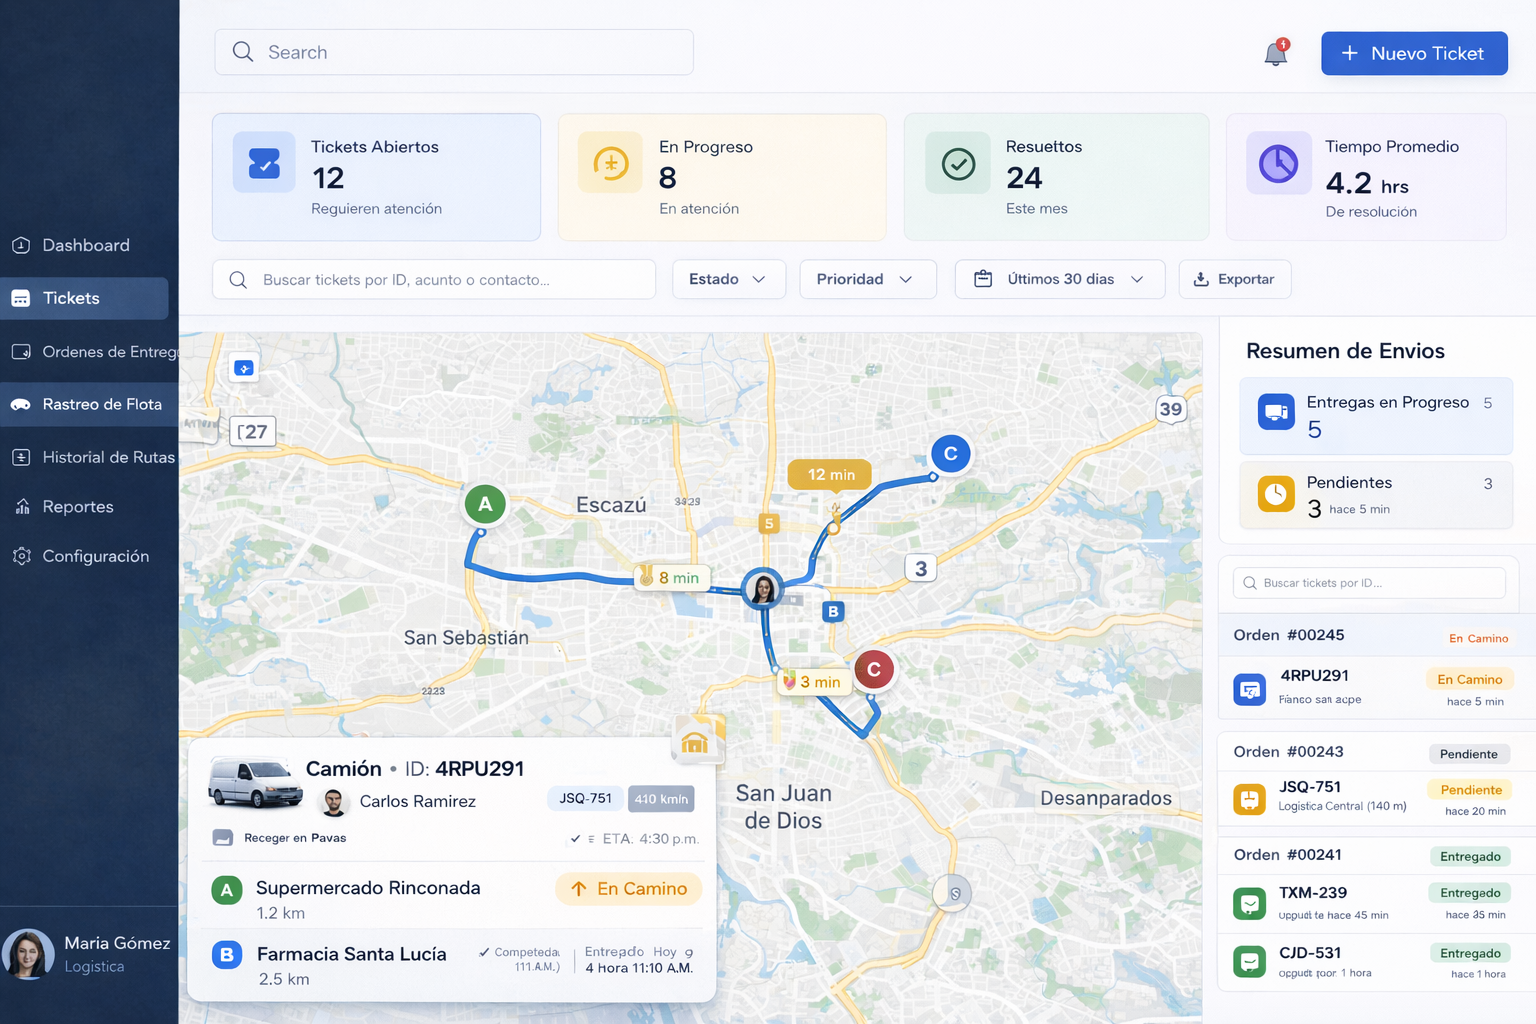Image resolution: width=1536 pixels, height=1024 pixels.
Task: Click the red C destination marker
Action: click(x=874, y=669)
